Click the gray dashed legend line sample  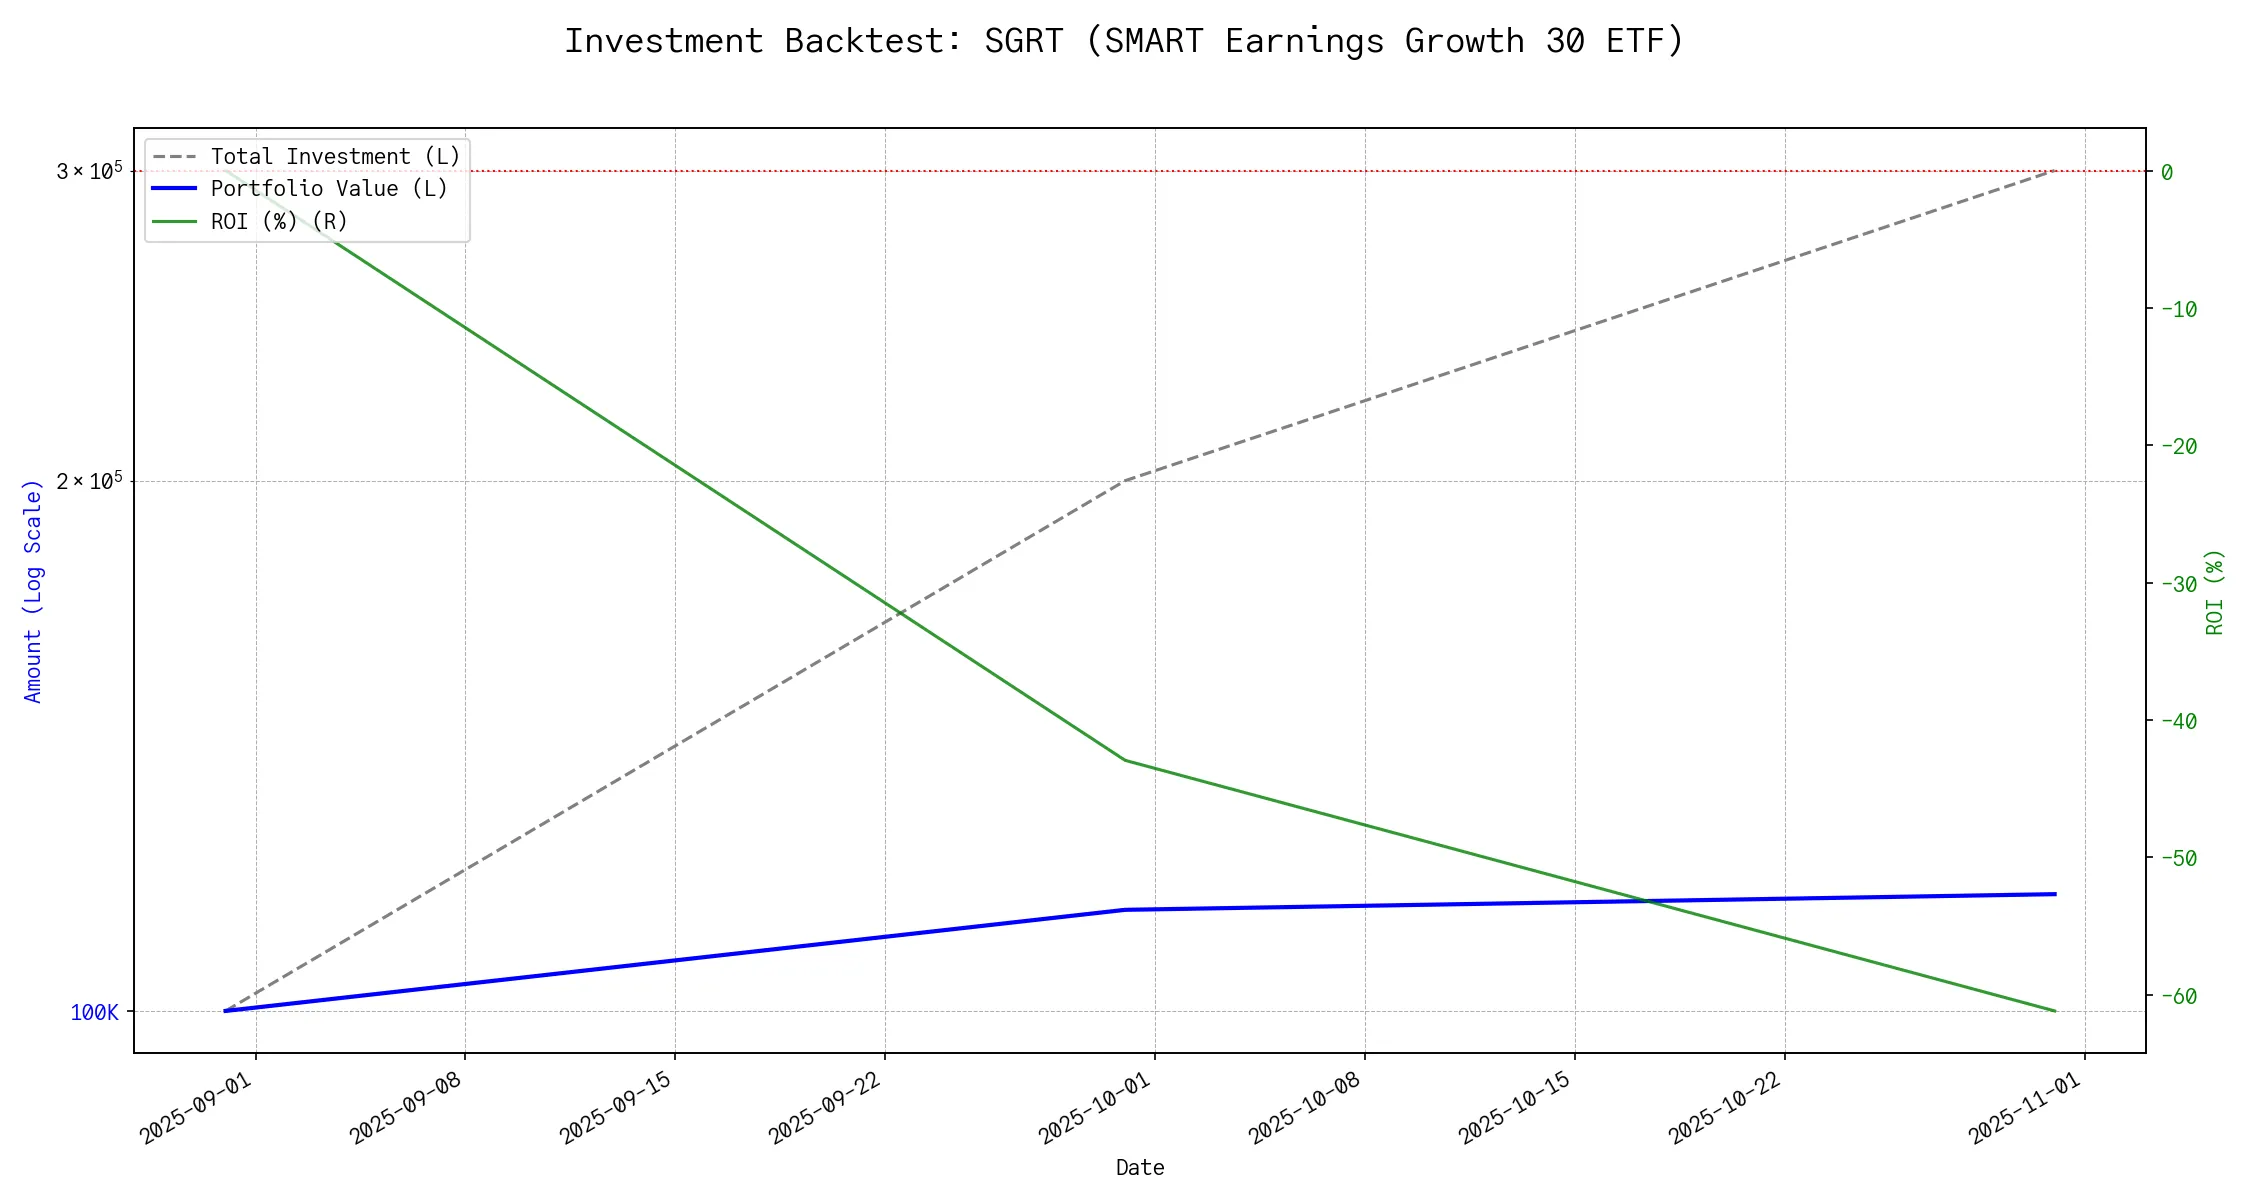click(x=175, y=157)
